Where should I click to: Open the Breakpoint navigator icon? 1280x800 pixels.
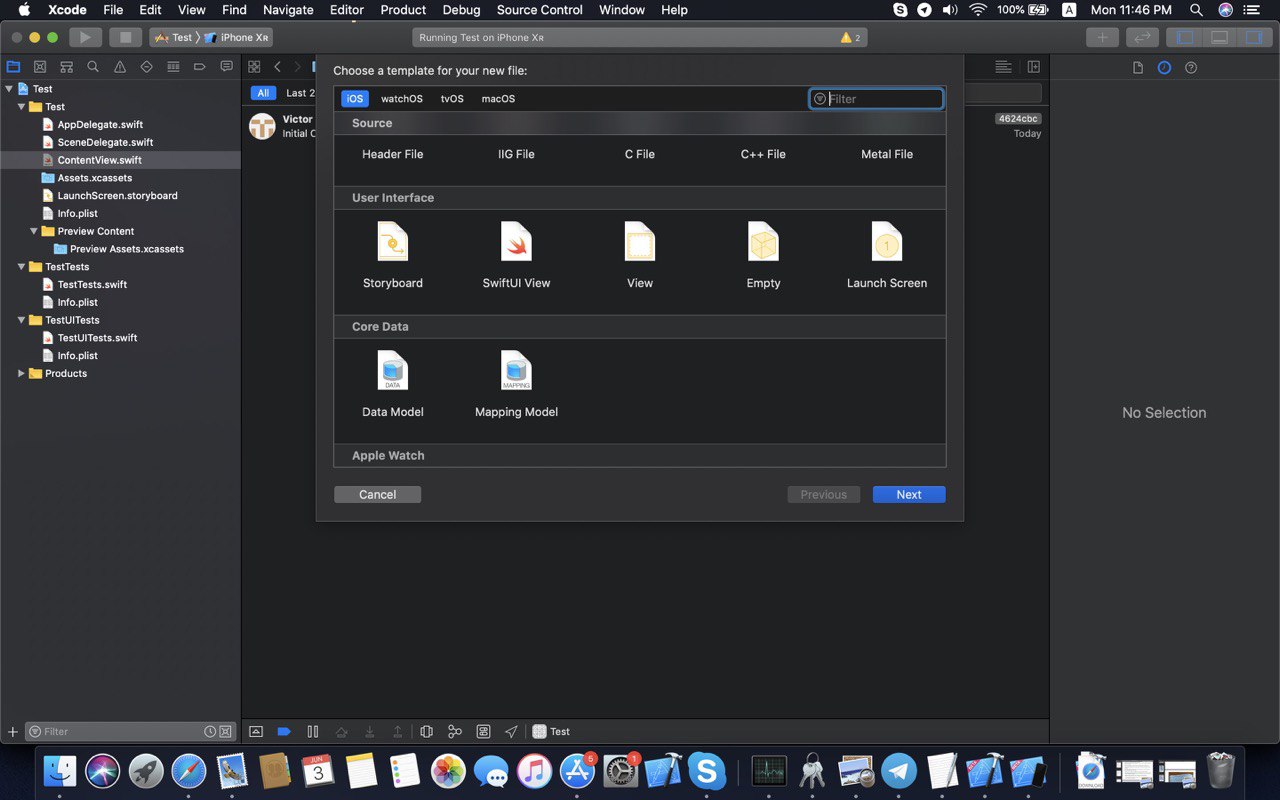pyautogui.click(x=200, y=67)
